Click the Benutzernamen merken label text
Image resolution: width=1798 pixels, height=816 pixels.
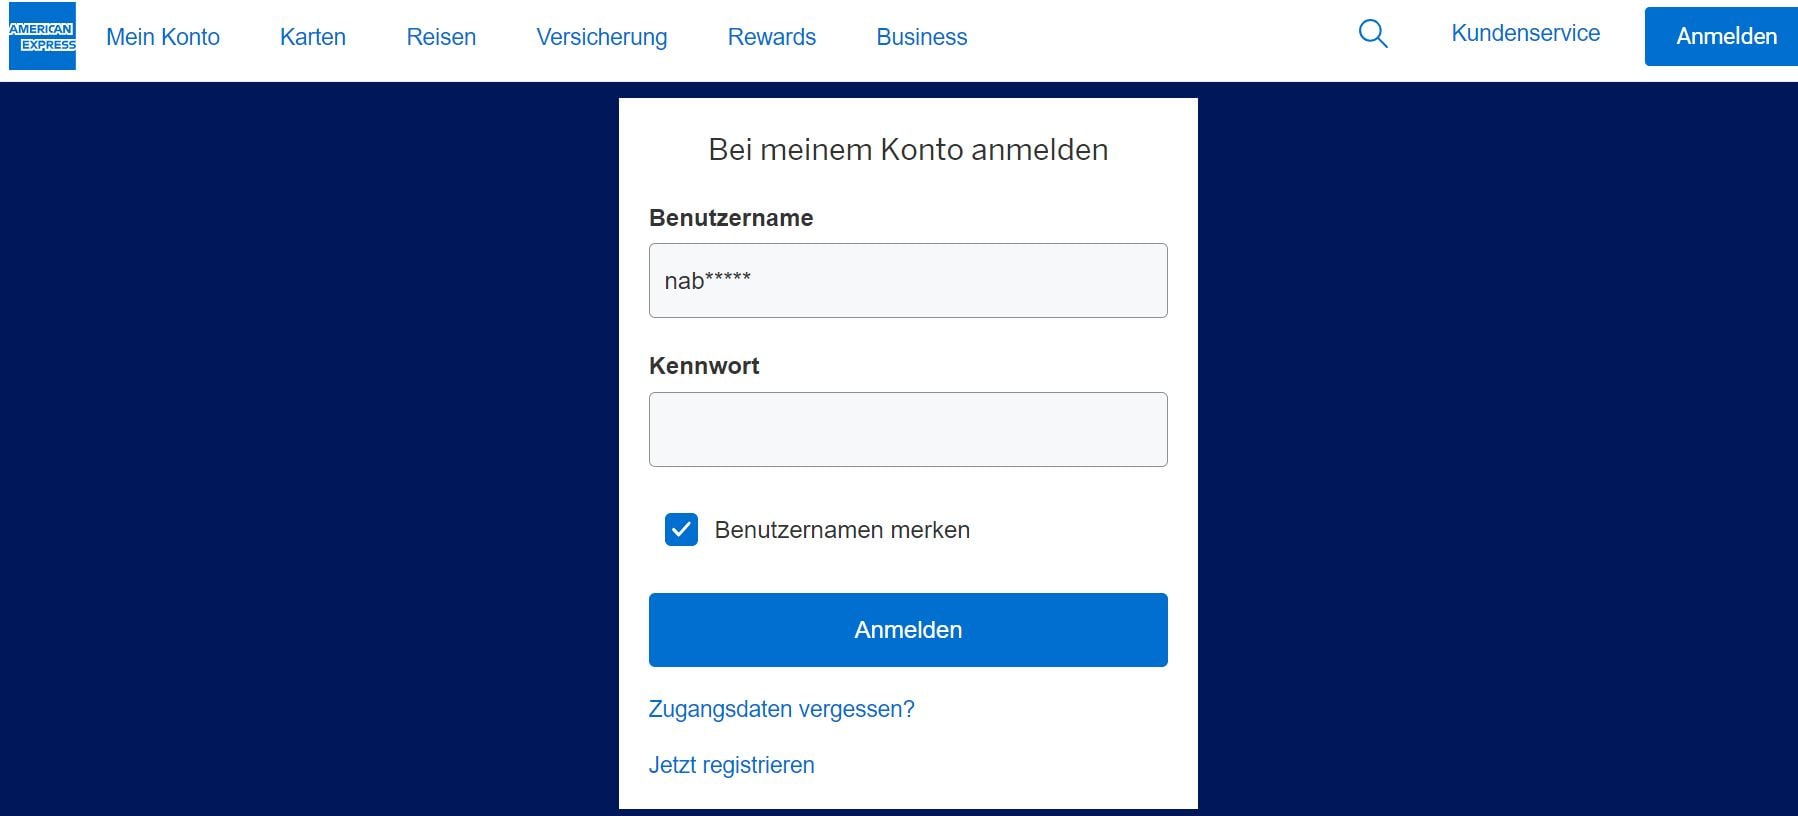click(842, 530)
